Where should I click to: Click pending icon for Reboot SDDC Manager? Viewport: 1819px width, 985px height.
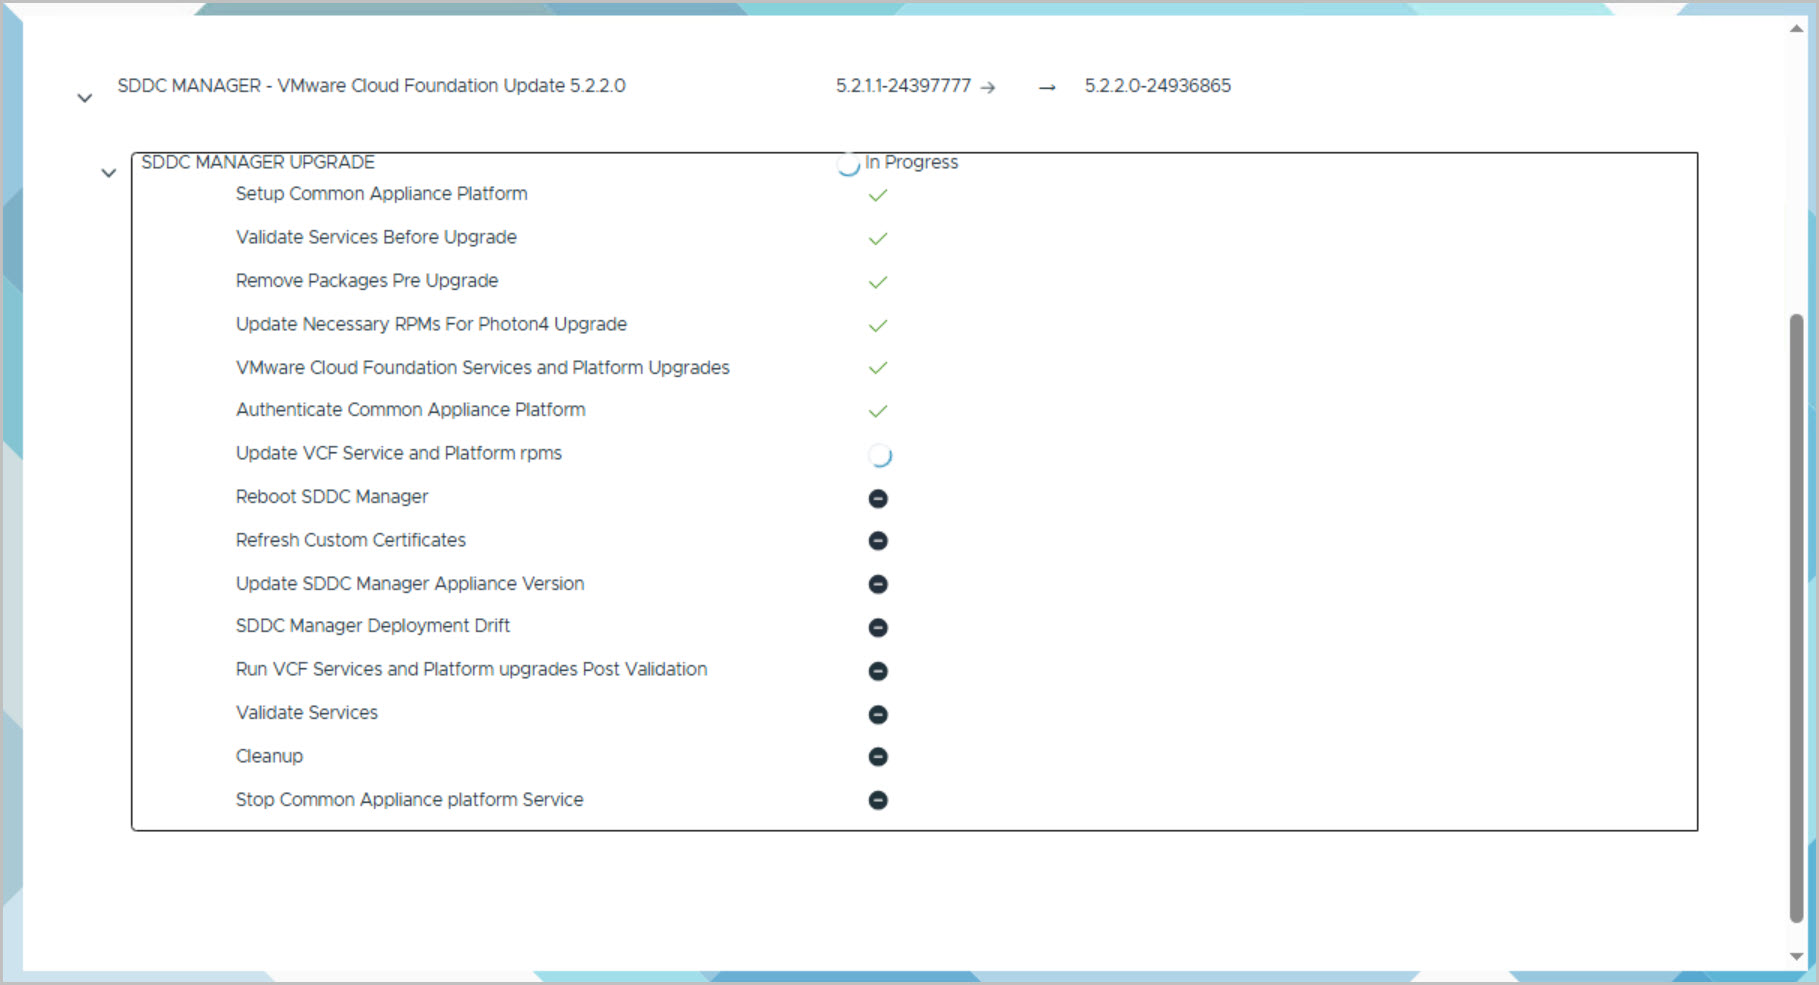878,499
